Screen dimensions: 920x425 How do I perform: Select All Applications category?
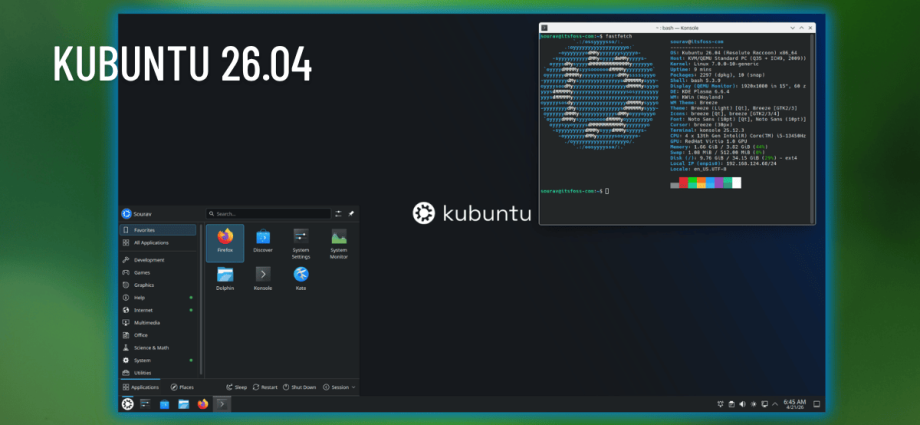[158, 242]
